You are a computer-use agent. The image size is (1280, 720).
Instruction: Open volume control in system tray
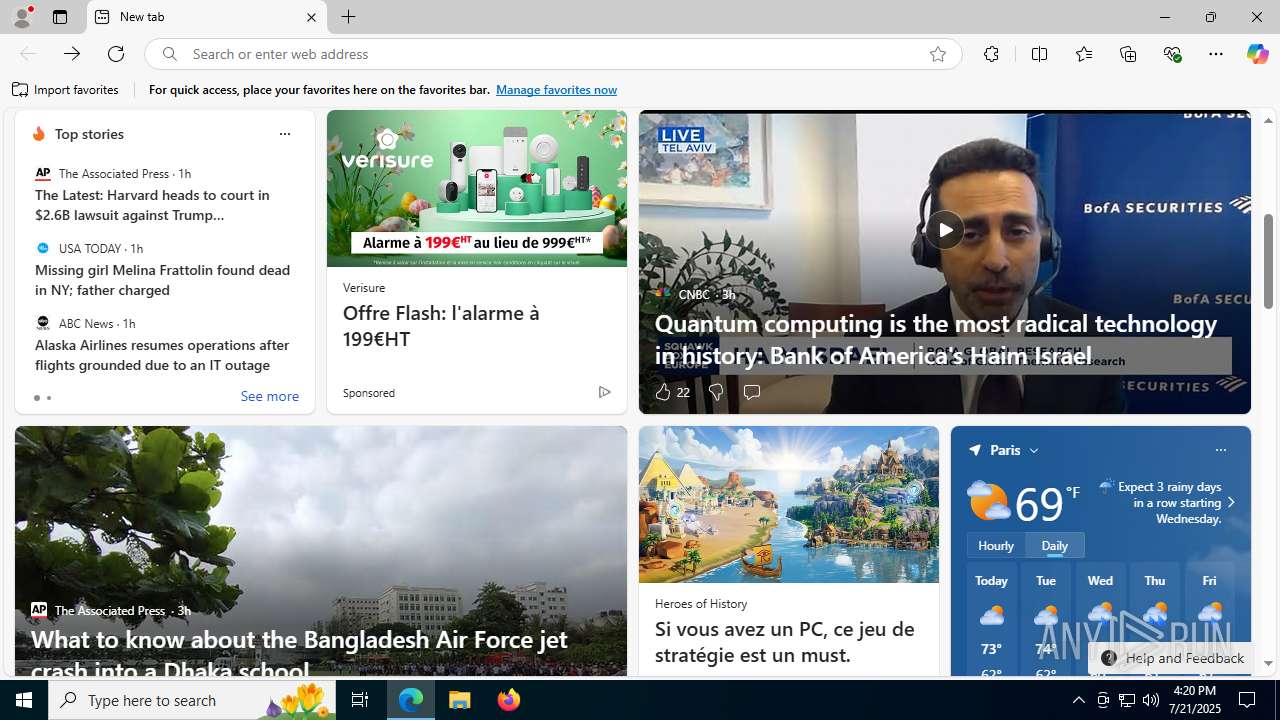1151,700
